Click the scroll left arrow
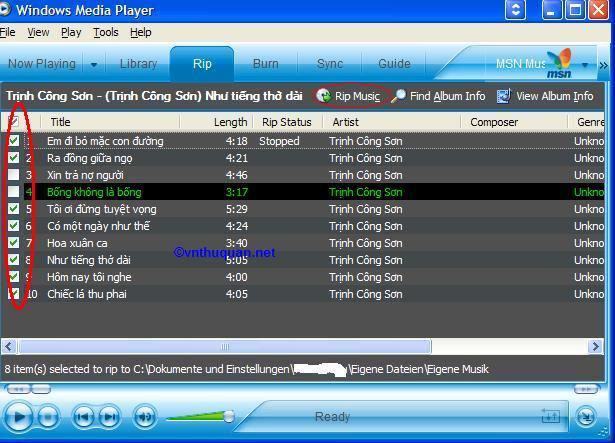The image size is (615, 443). [9, 346]
